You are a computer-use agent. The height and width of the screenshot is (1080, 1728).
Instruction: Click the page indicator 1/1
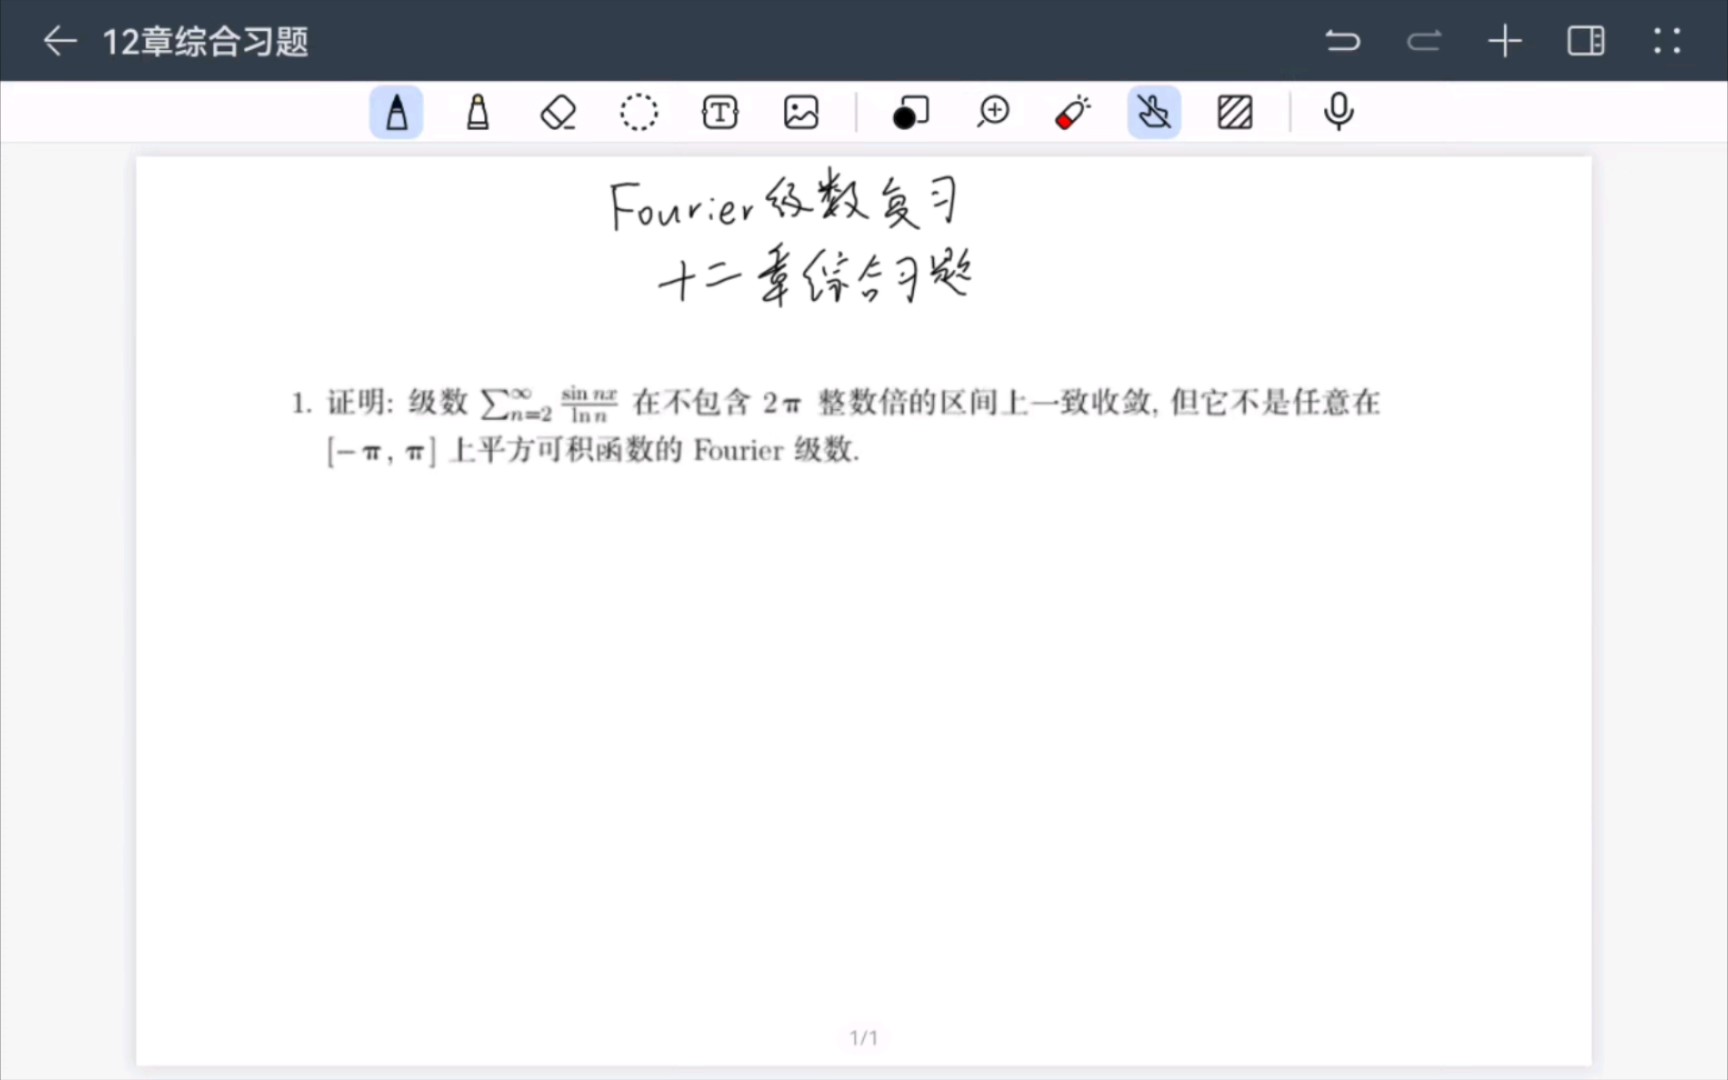tap(864, 1038)
